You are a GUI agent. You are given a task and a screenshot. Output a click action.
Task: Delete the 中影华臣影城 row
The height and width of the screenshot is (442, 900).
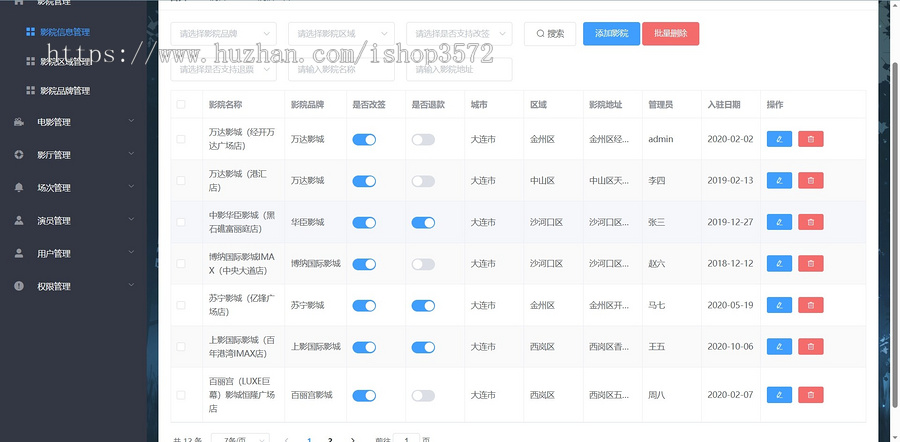(810, 222)
